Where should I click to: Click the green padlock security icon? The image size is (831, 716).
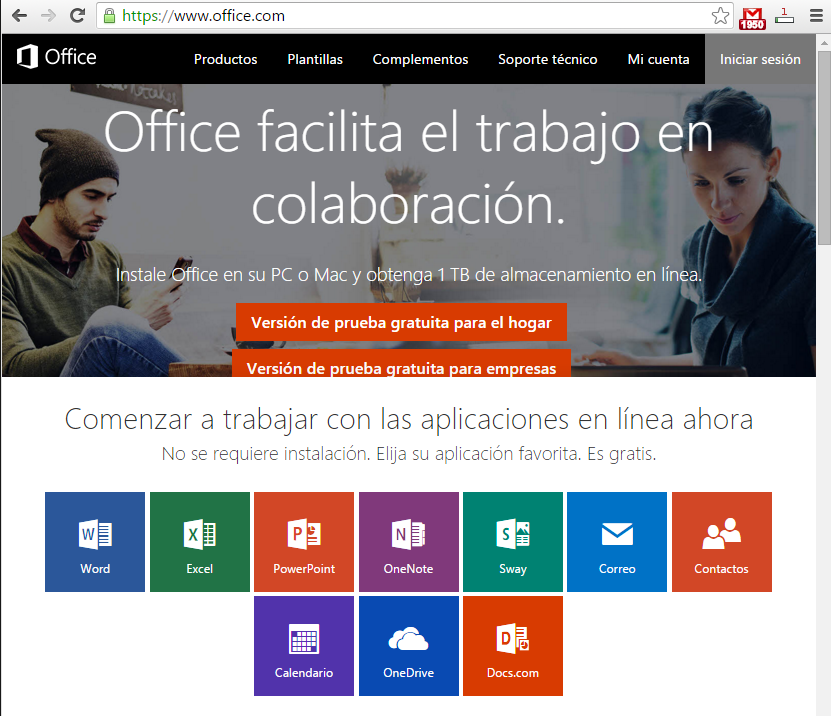(109, 16)
